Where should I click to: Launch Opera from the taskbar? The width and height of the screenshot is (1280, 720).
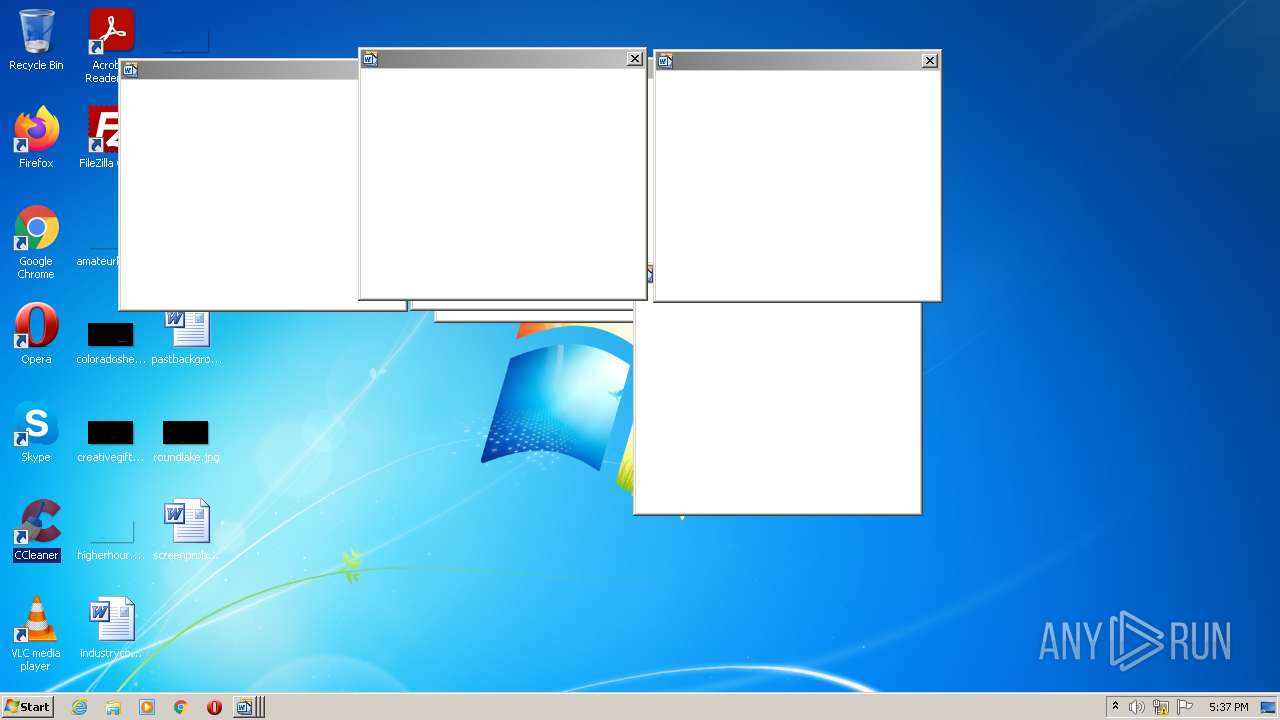(214, 707)
